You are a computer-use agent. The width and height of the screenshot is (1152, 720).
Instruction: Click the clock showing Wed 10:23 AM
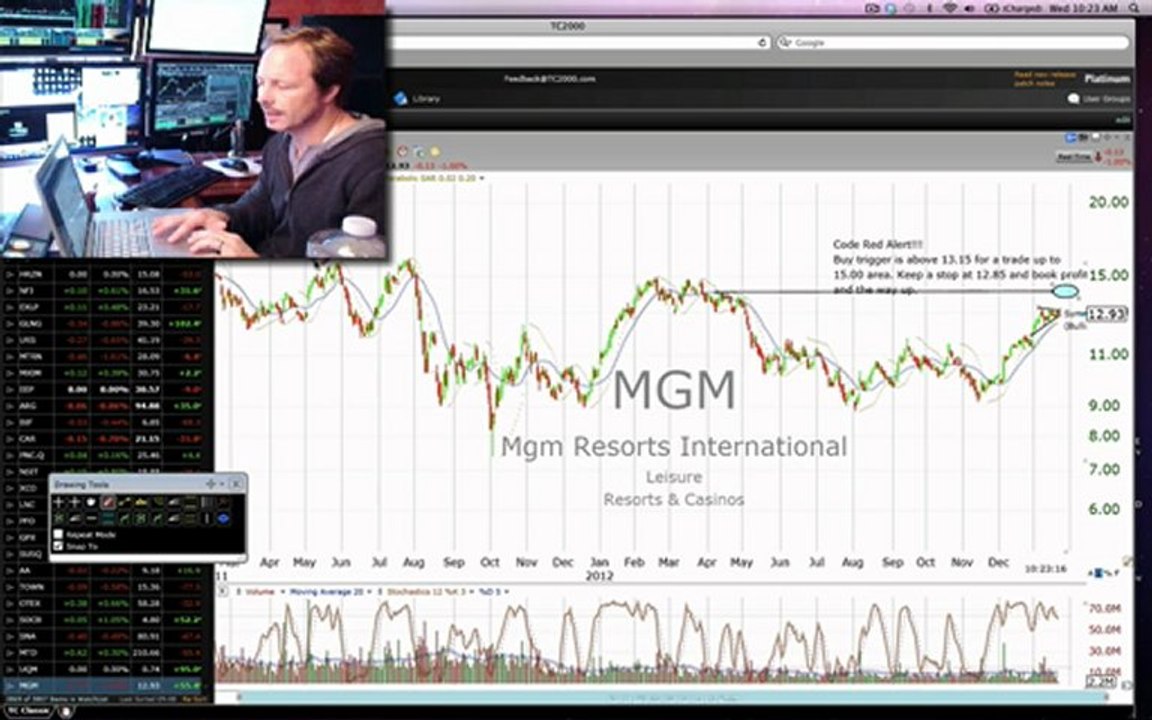point(1084,8)
